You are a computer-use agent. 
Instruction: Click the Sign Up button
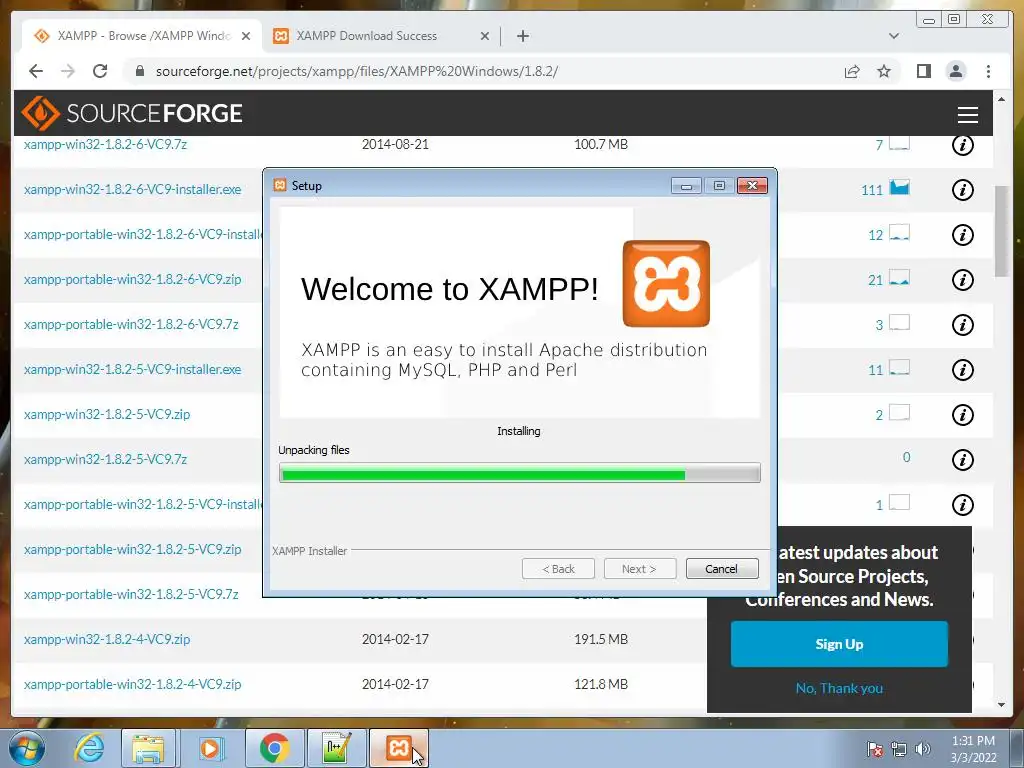click(x=839, y=644)
